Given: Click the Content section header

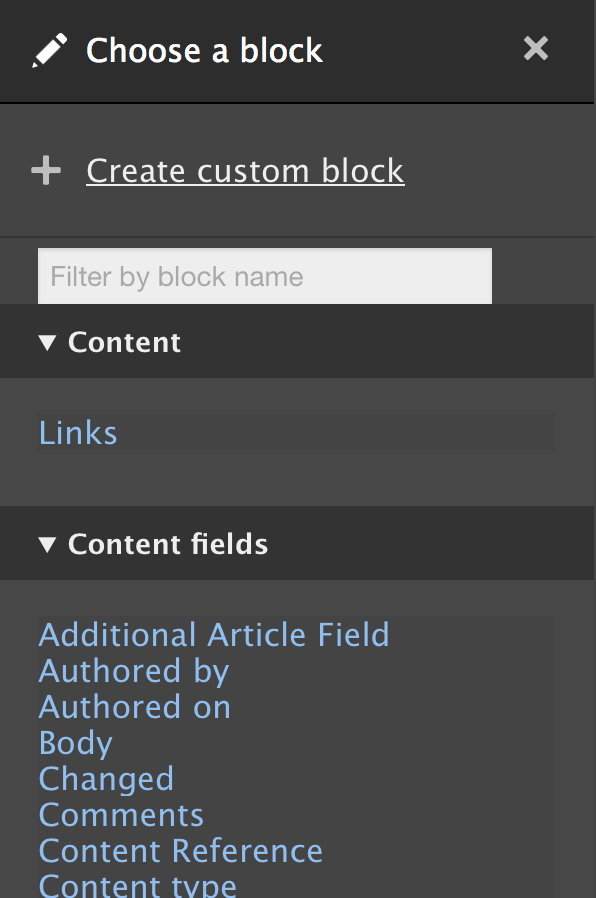Looking at the screenshot, I should pyautogui.click(x=124, y=341).
